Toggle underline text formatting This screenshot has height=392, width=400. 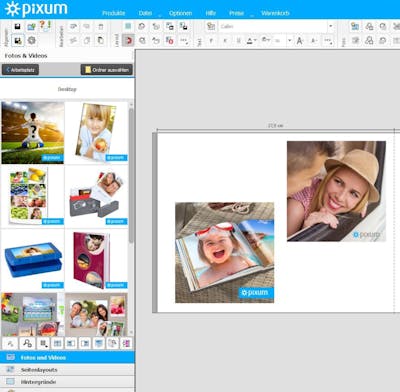click(239, 41)
